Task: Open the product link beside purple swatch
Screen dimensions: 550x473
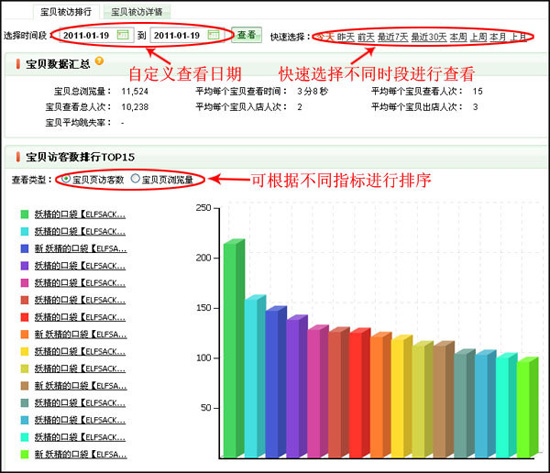Action: 80,266
